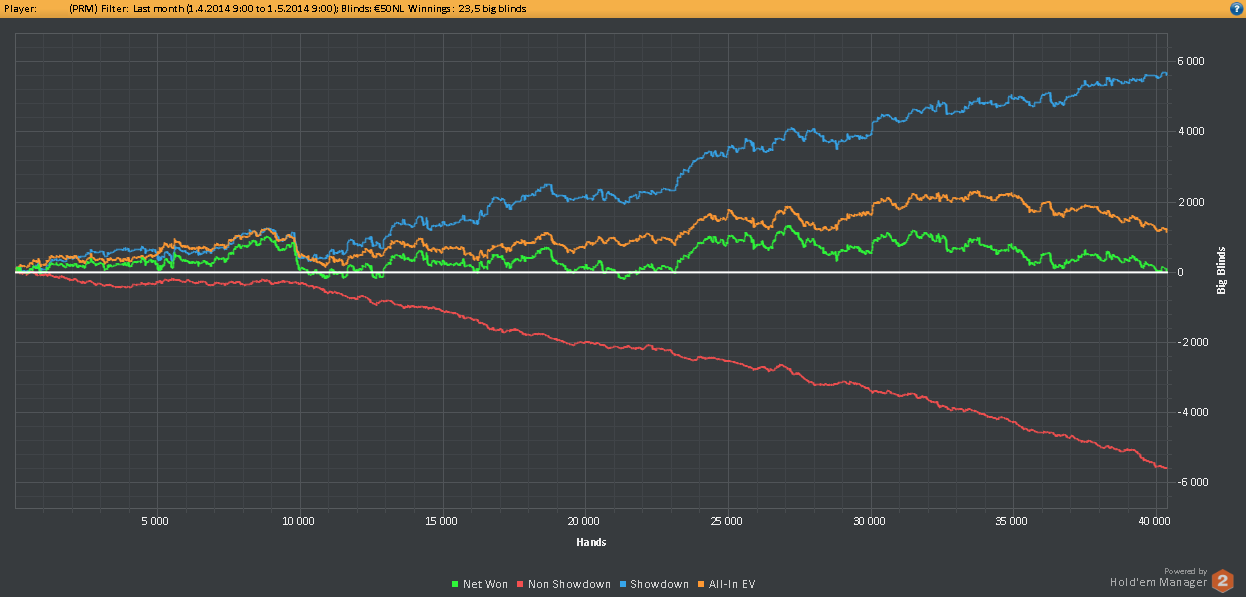Click the red Non Showdown legend swatch
The width and height of the screenshot is (1246, 597).
click(x=520, y=584)
